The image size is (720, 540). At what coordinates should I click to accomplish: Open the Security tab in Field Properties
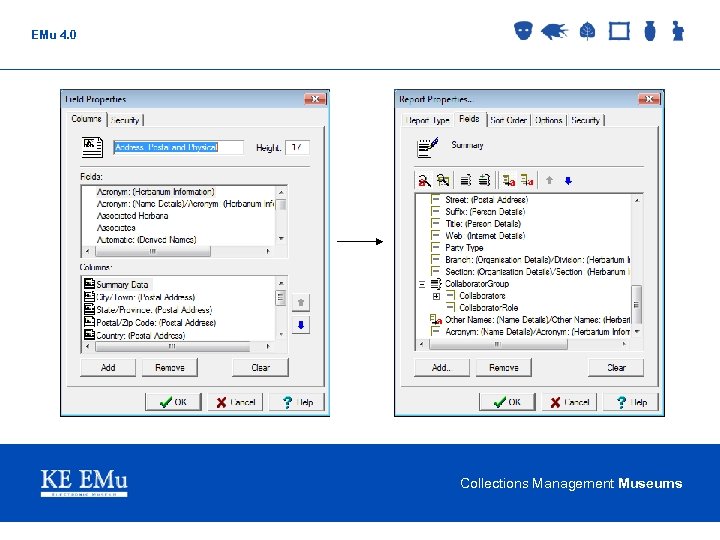tap(125, 120)
